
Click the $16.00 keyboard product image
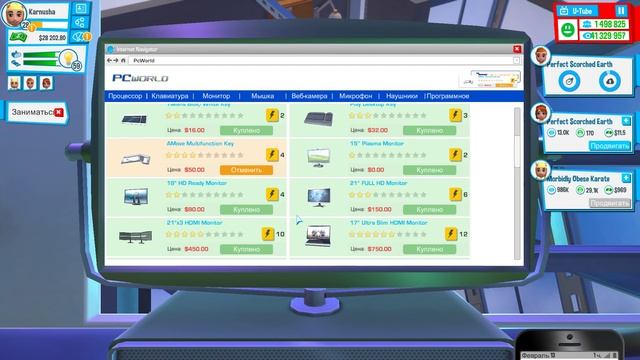[x=134, y=120]
